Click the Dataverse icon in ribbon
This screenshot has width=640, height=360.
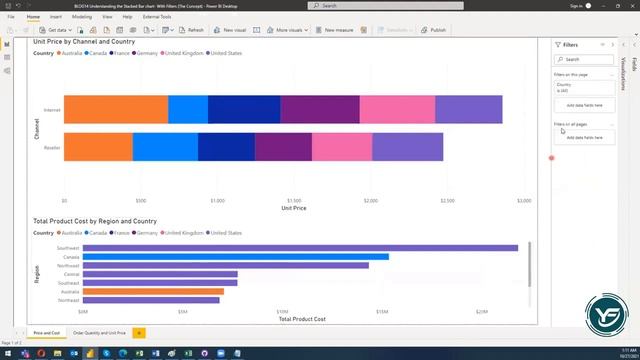tap(133, 30)
